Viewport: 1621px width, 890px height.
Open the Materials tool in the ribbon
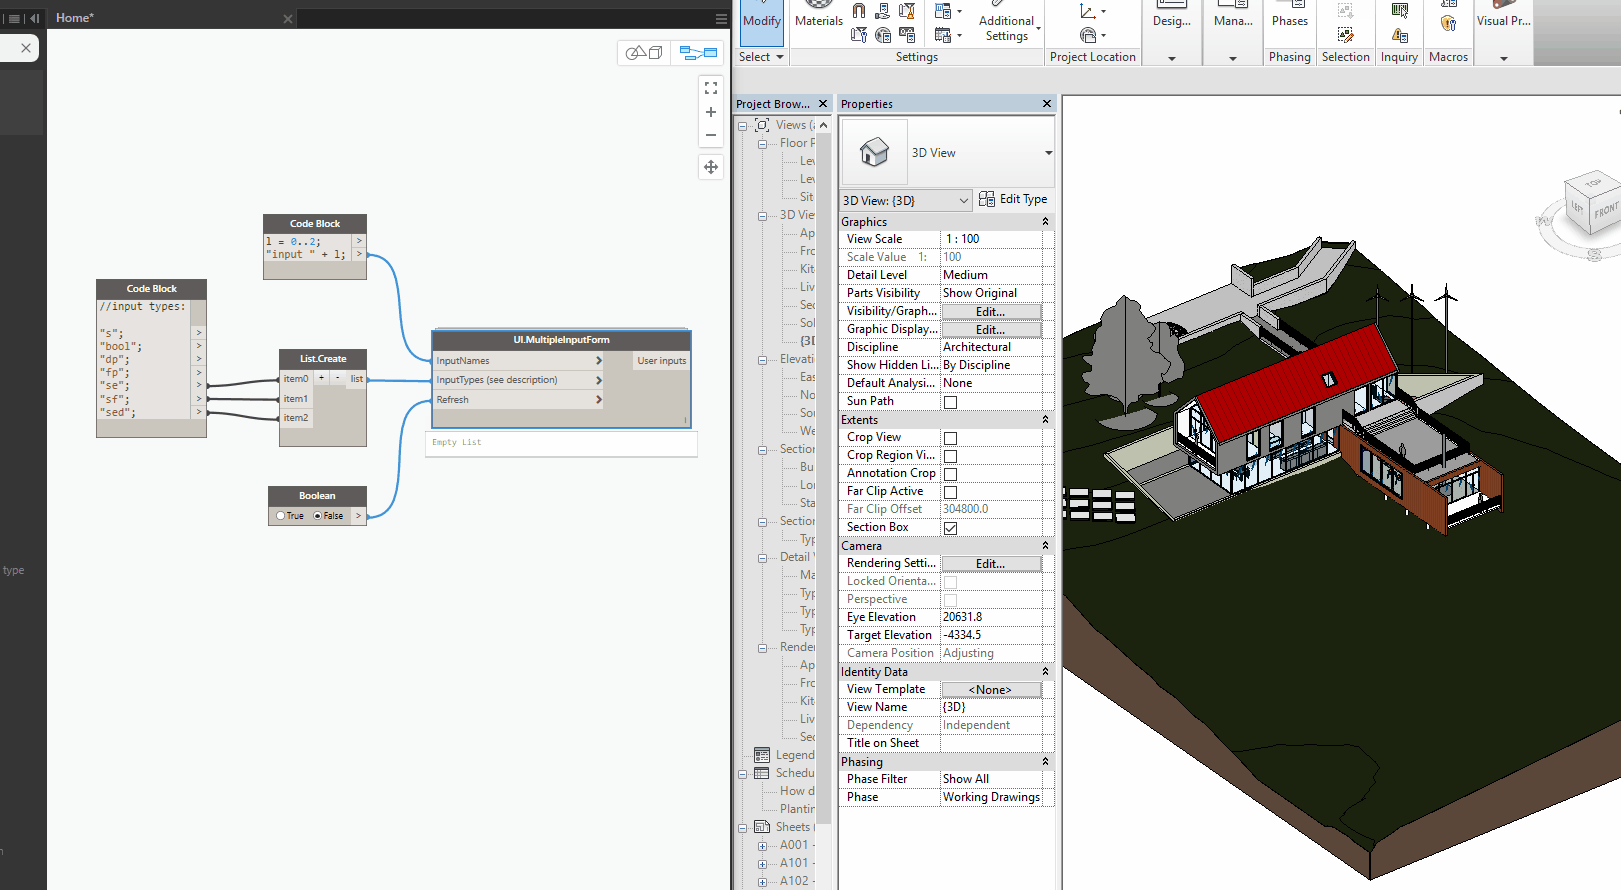(818, 21)
